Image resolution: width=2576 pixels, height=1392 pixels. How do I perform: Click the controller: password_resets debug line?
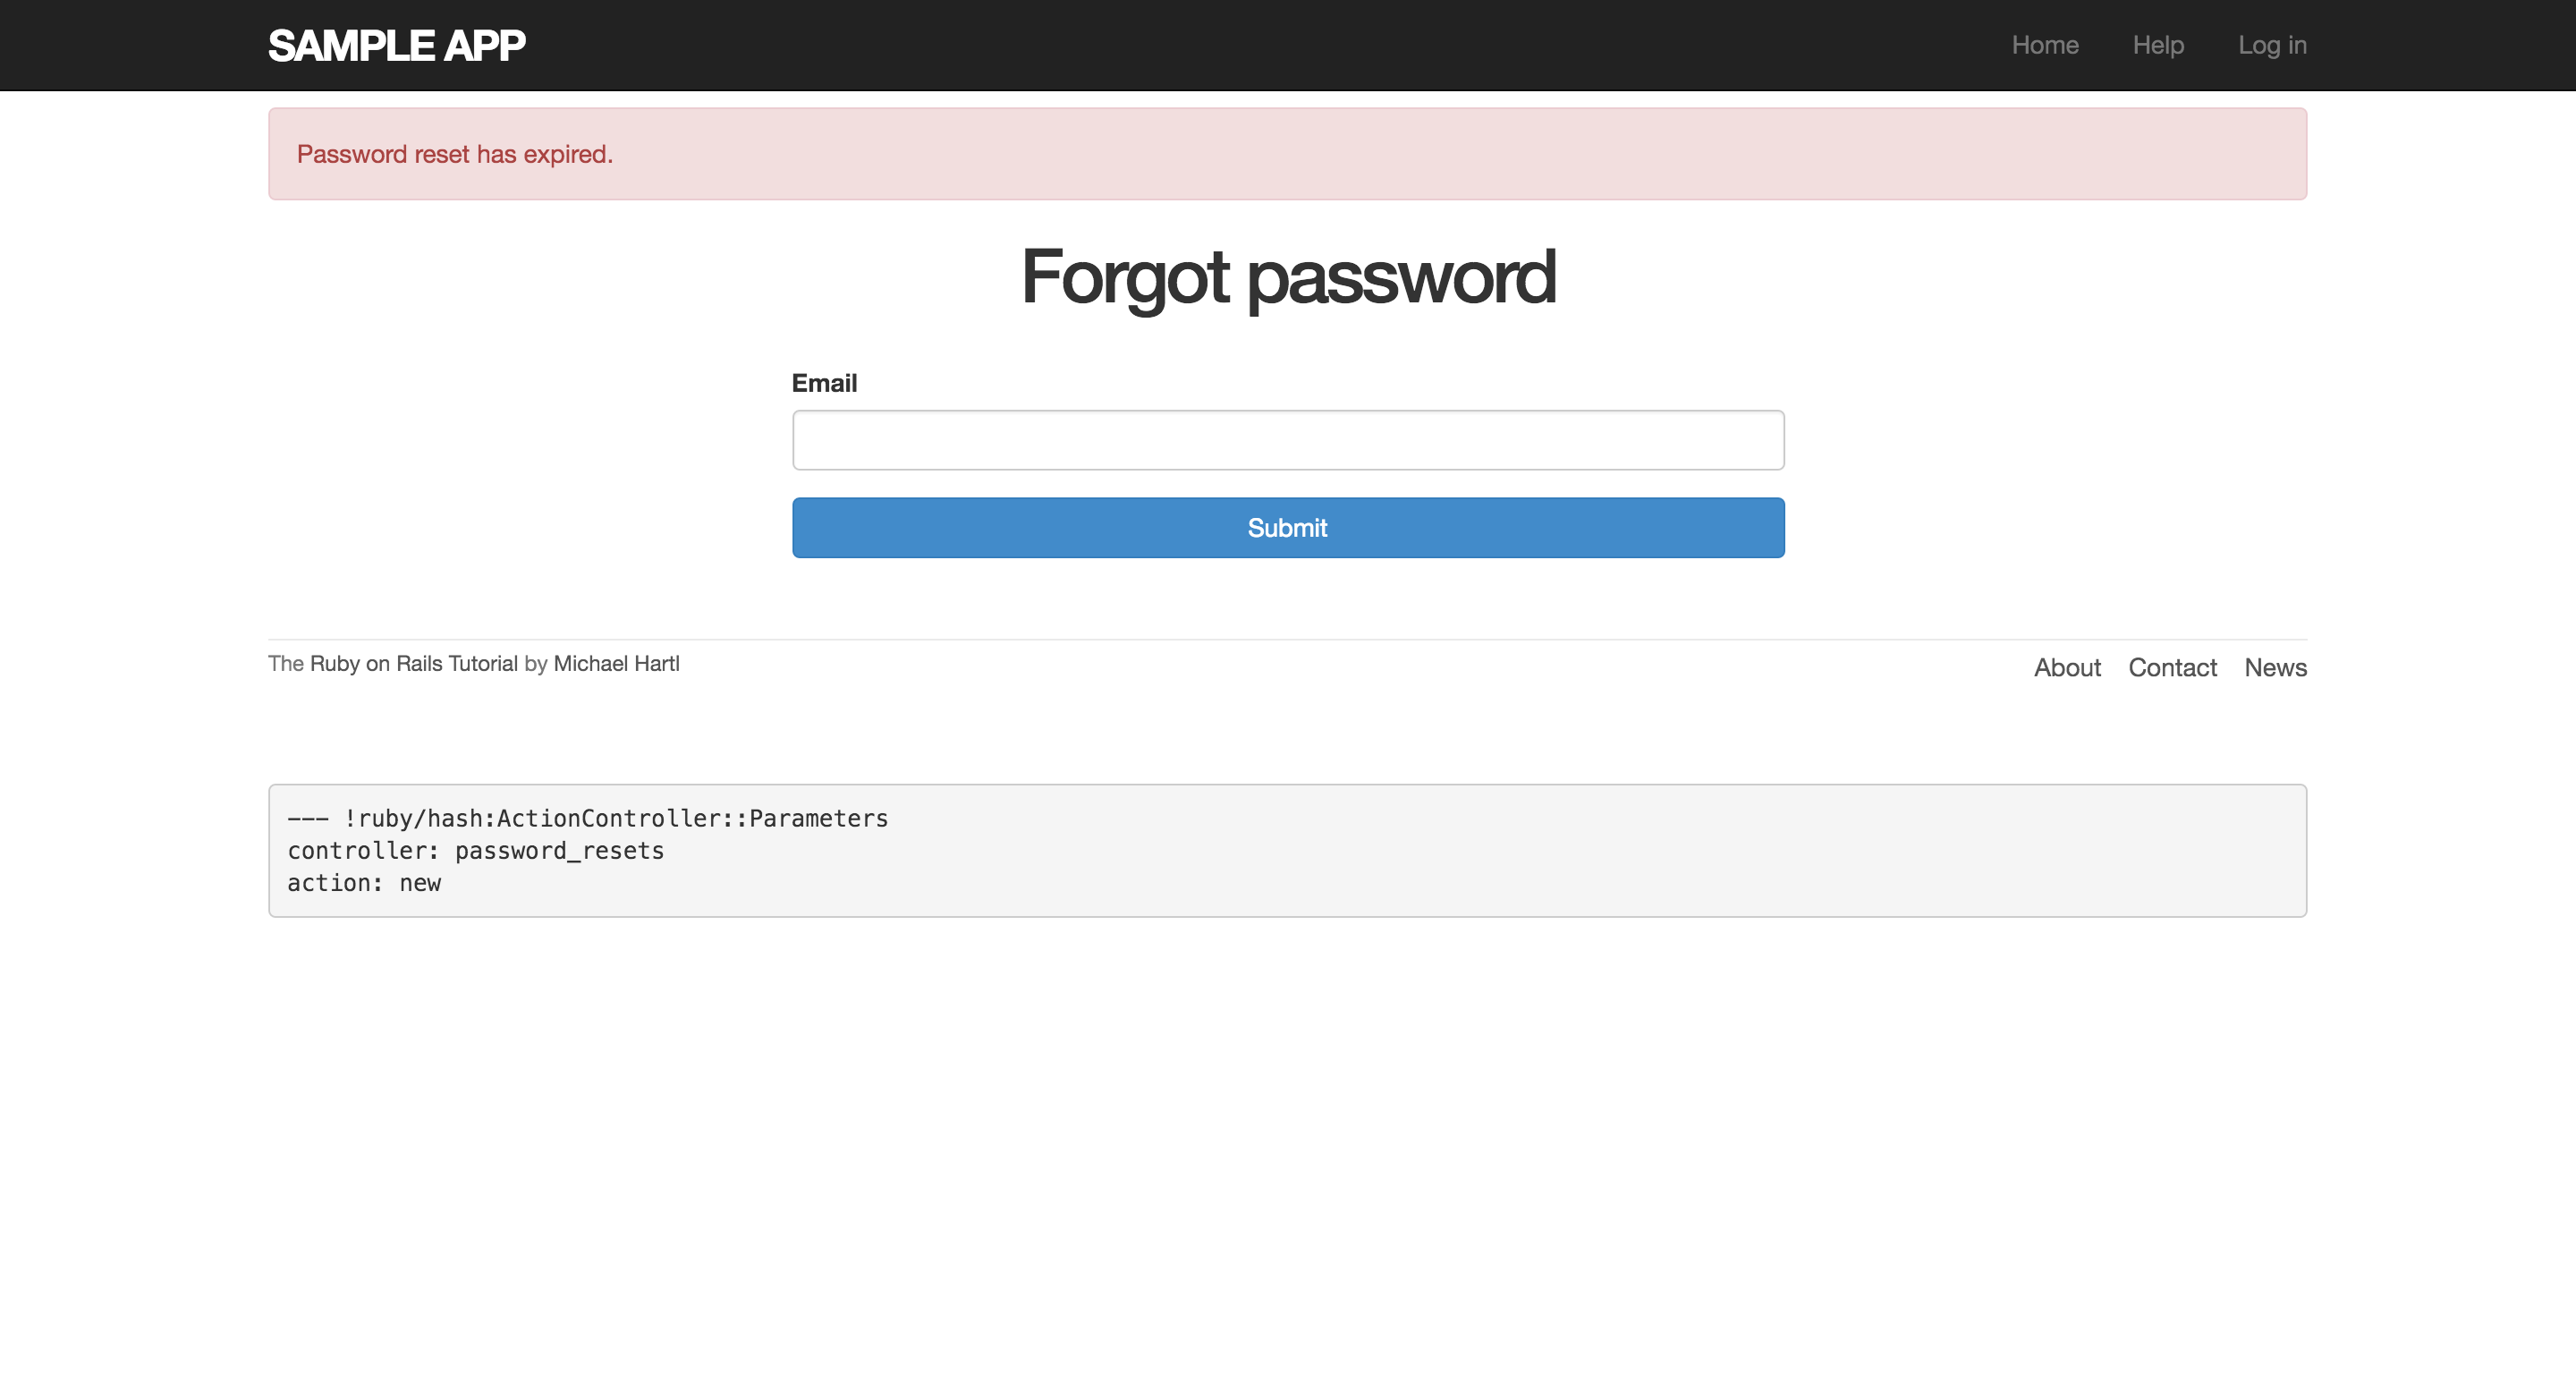pyautogui.click(x=475, y=851)
